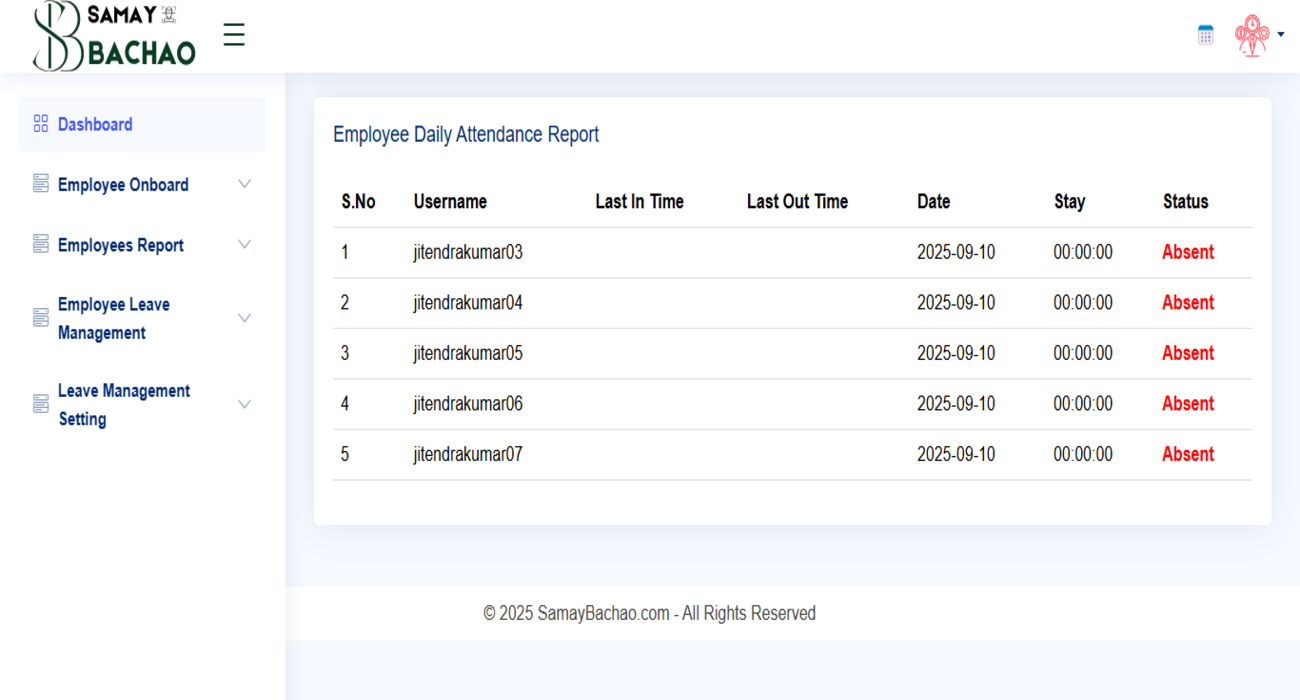Image resolution: width=1300 pixels, height=700 pixels.
Task: Toggle the sidebar with the hamburger menu
Action: point(234,34)
